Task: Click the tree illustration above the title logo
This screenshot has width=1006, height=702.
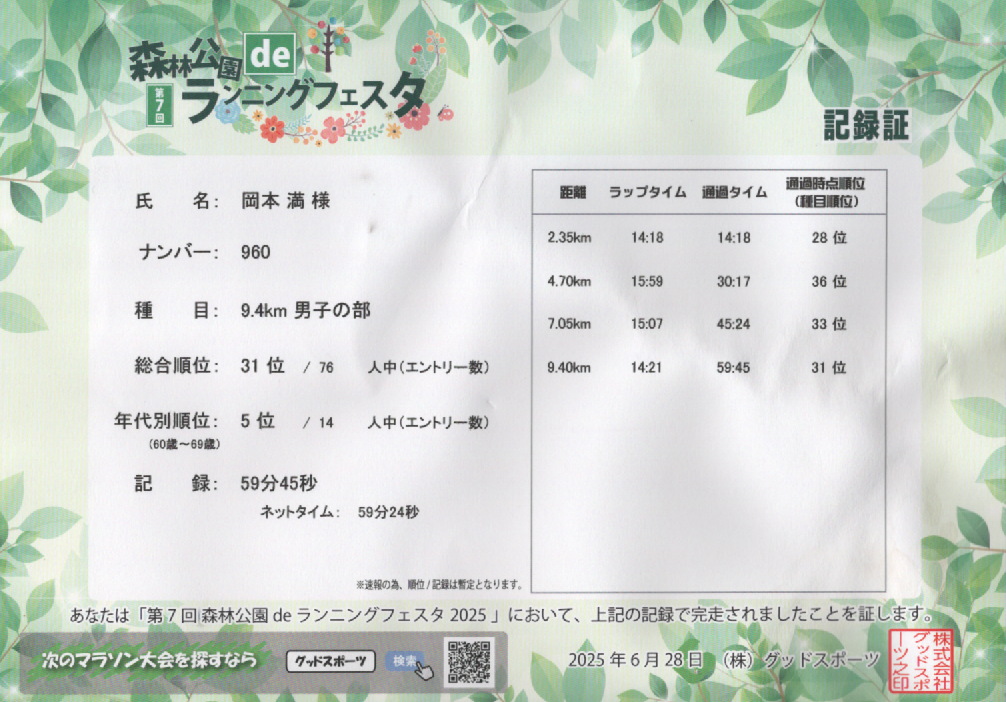Action: pos(324,40)
